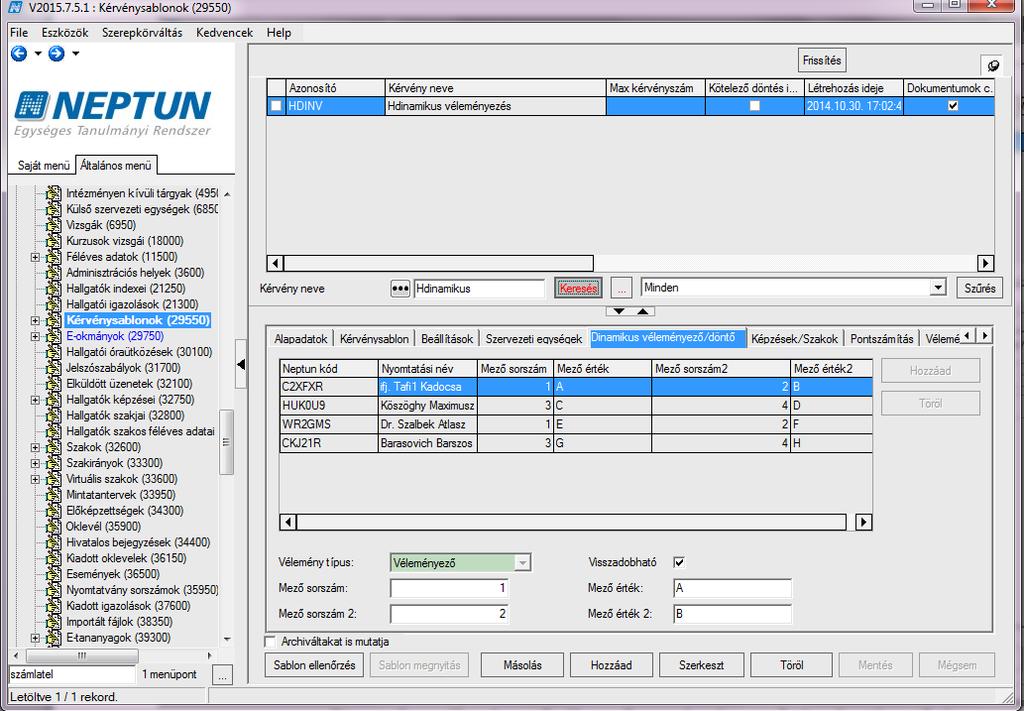Click the Jelszószabályok tree icon
Image resolution: width=1024 pixels, height=711 pixels.
(54, 368)
